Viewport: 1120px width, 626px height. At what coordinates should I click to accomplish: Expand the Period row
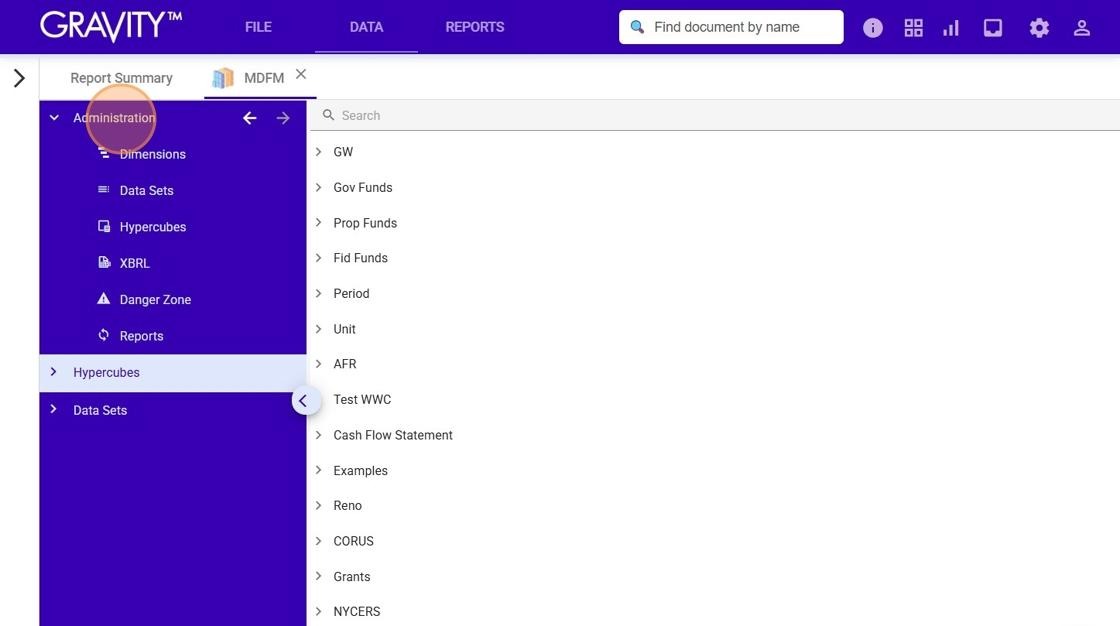click(x=319, y=294)
